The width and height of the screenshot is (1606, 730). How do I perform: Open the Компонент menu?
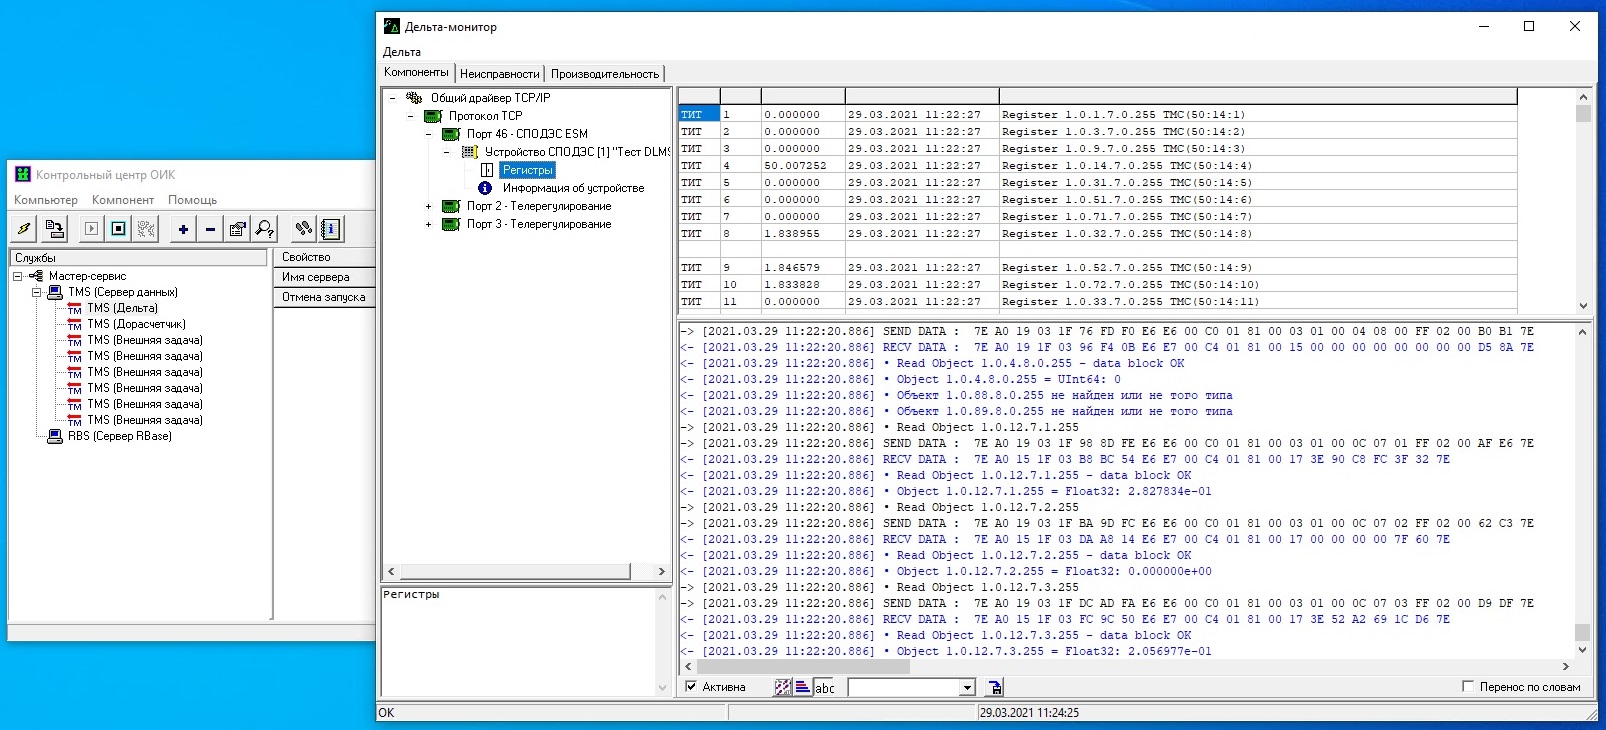[122, 200]
